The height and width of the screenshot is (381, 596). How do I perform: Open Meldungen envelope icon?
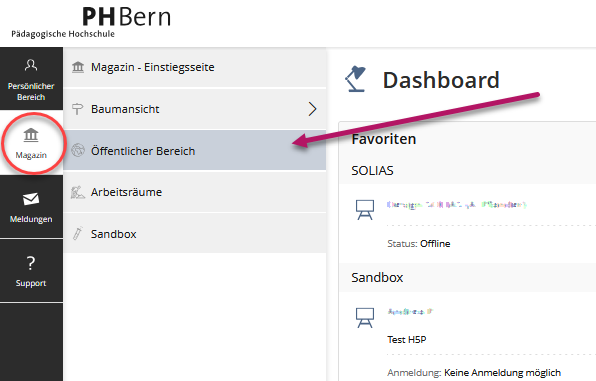pos(31,199)
